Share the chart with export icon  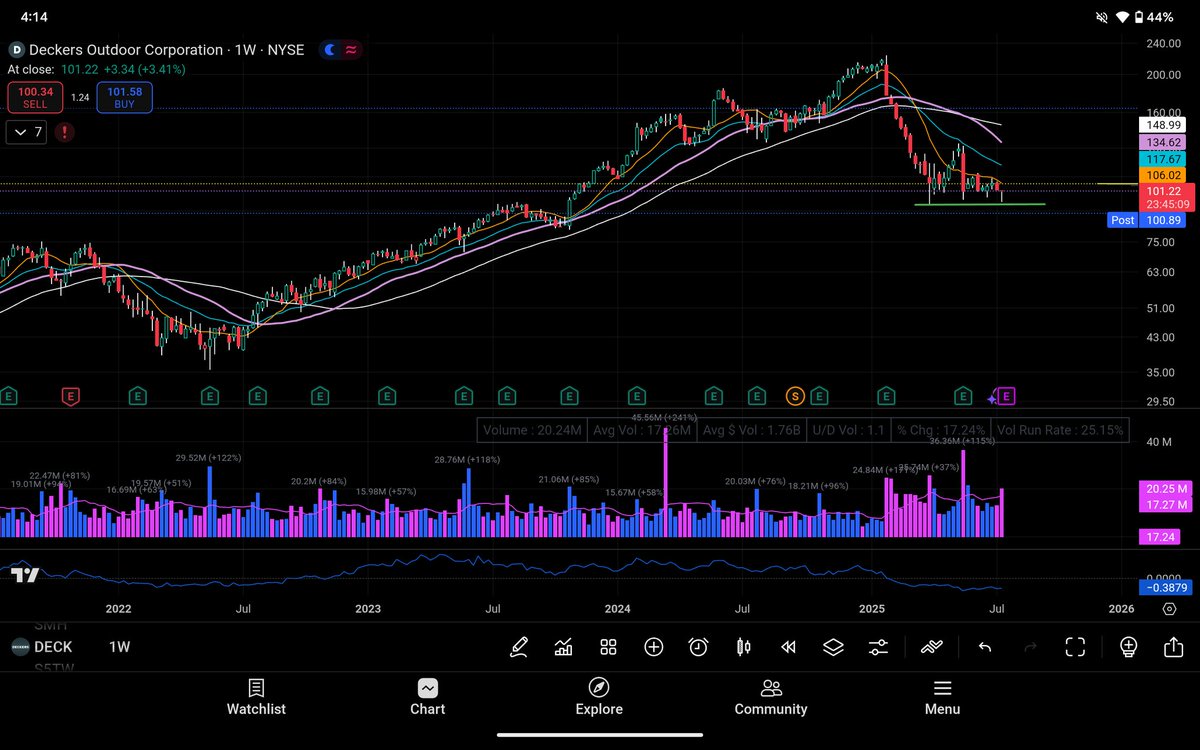[1174, 647]
